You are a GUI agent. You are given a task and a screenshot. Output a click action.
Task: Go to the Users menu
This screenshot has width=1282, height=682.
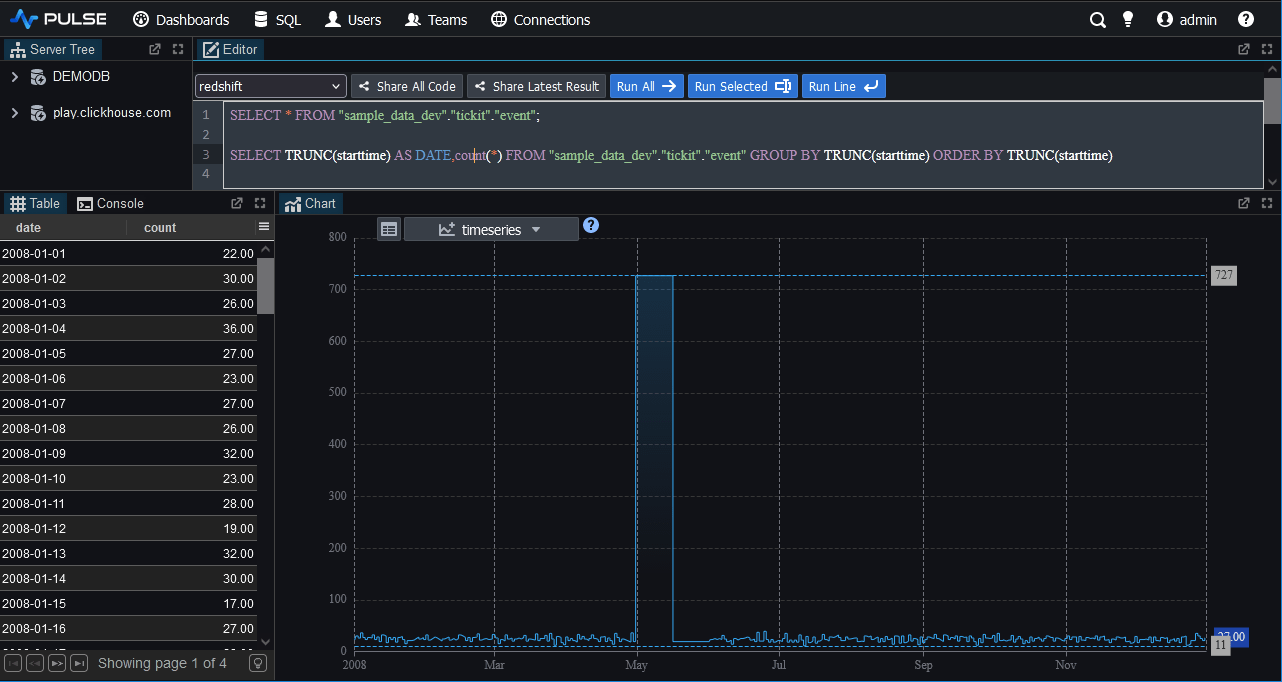pos(353,19)
